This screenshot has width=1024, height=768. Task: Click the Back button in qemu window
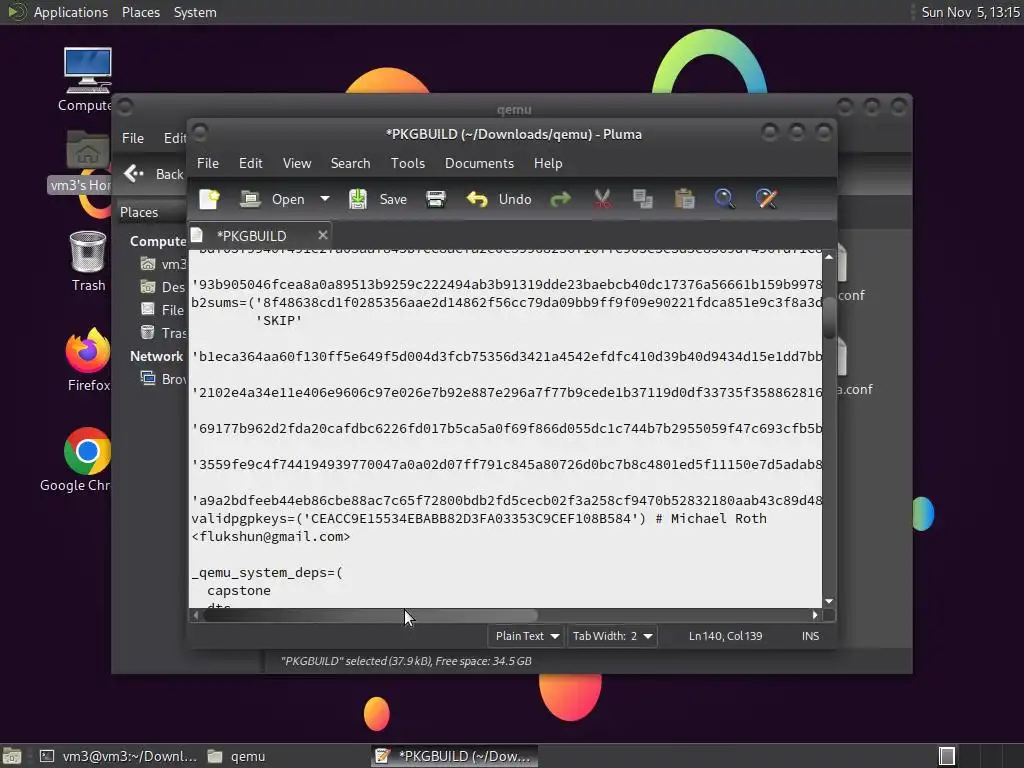154,174
